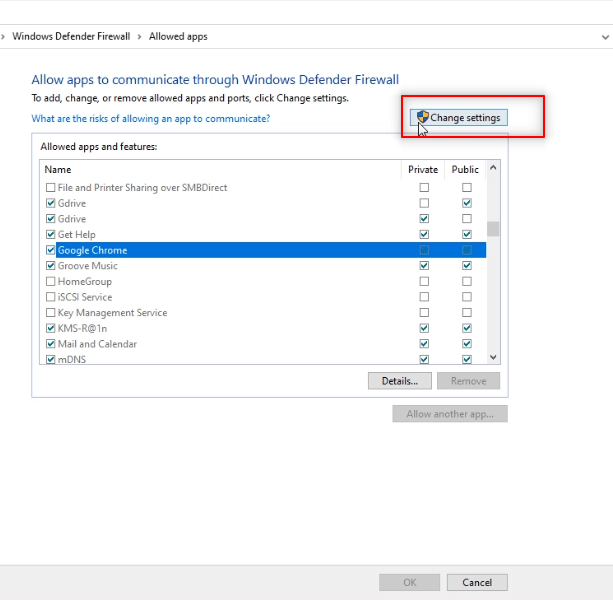The width and height of the screenshot is (613, 600).
Task: Open breadcrumb chevron before Windows Defender Firewall
Action: 3,37
